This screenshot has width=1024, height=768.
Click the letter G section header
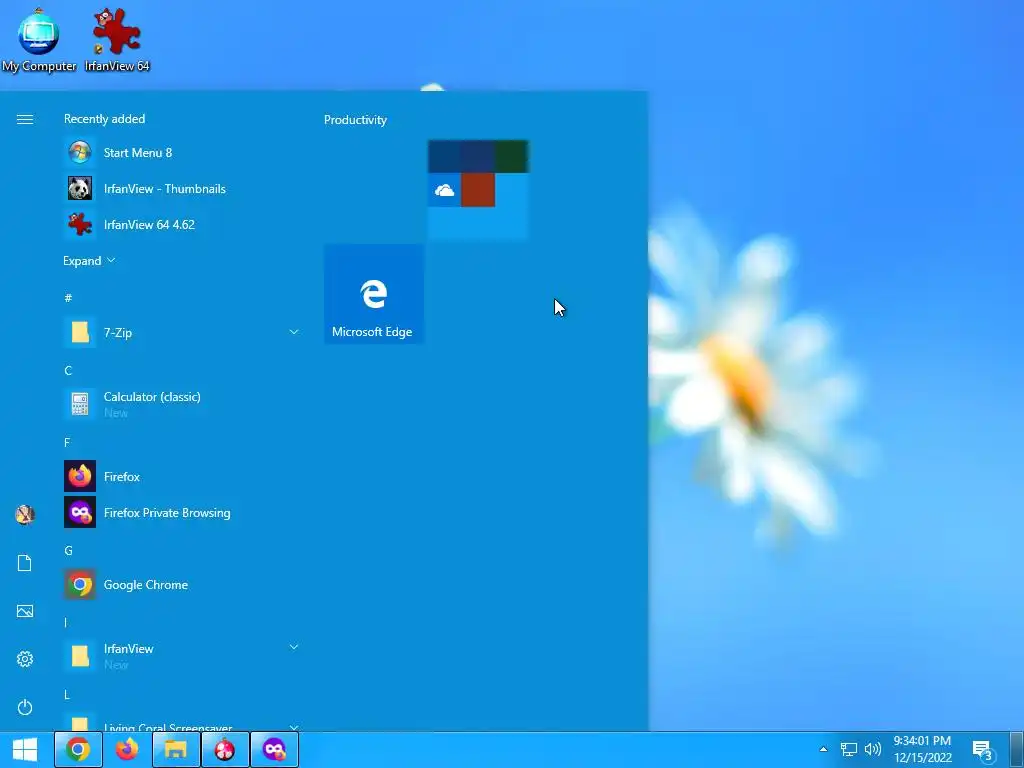68,551
